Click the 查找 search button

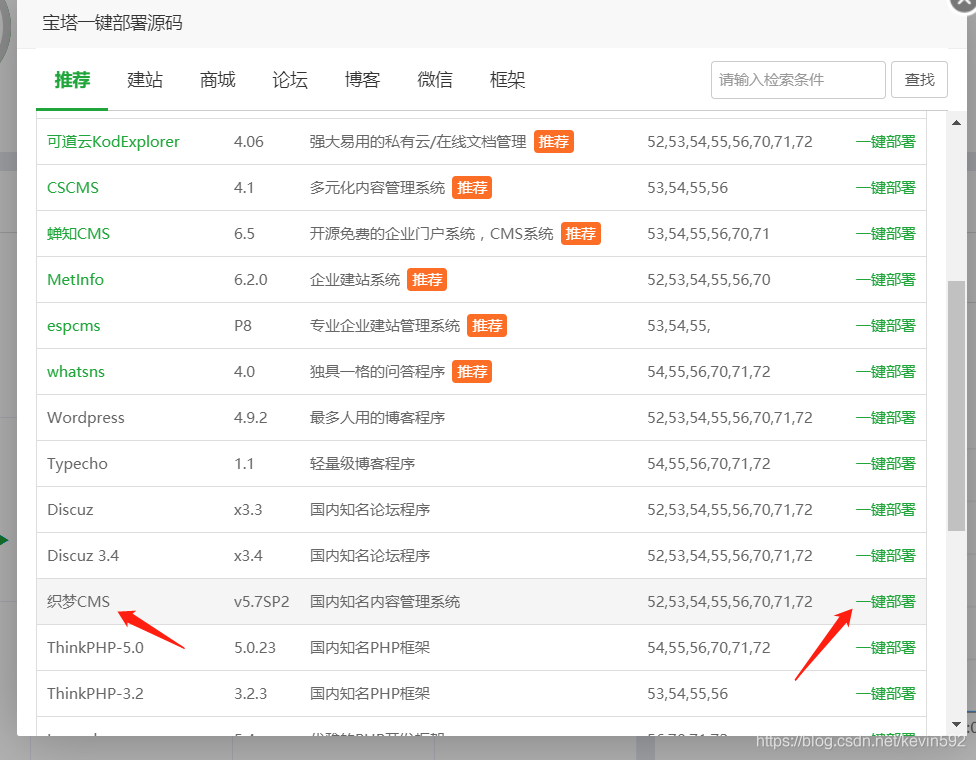919,80
